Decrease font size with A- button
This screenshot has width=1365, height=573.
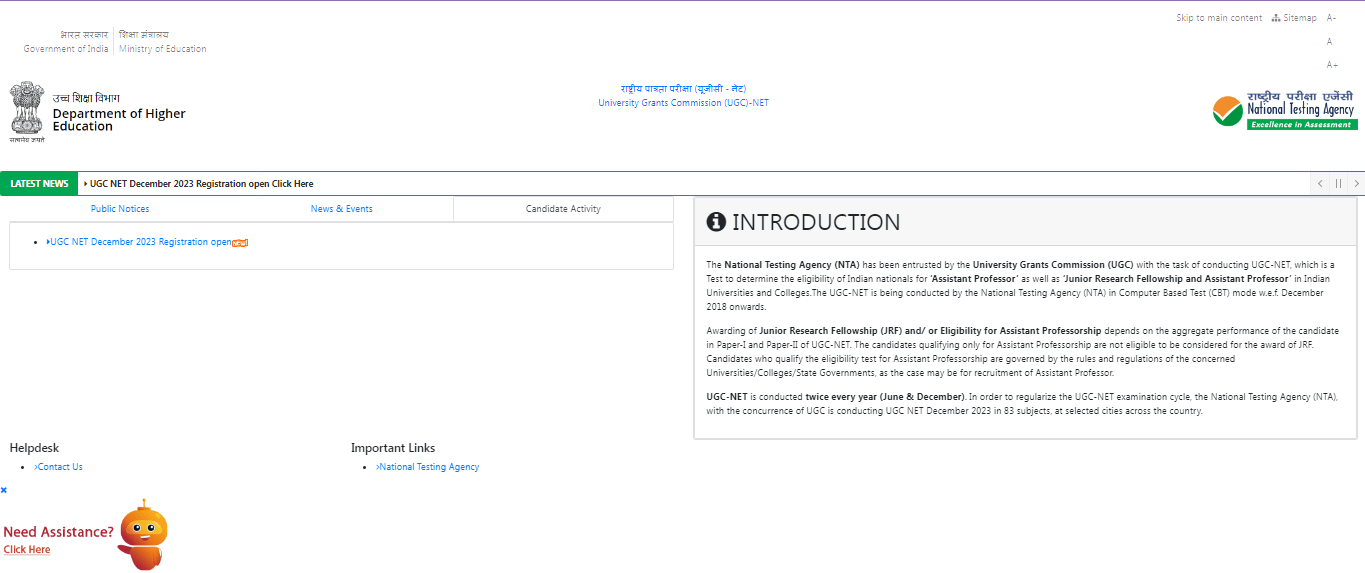point(1331,18)
